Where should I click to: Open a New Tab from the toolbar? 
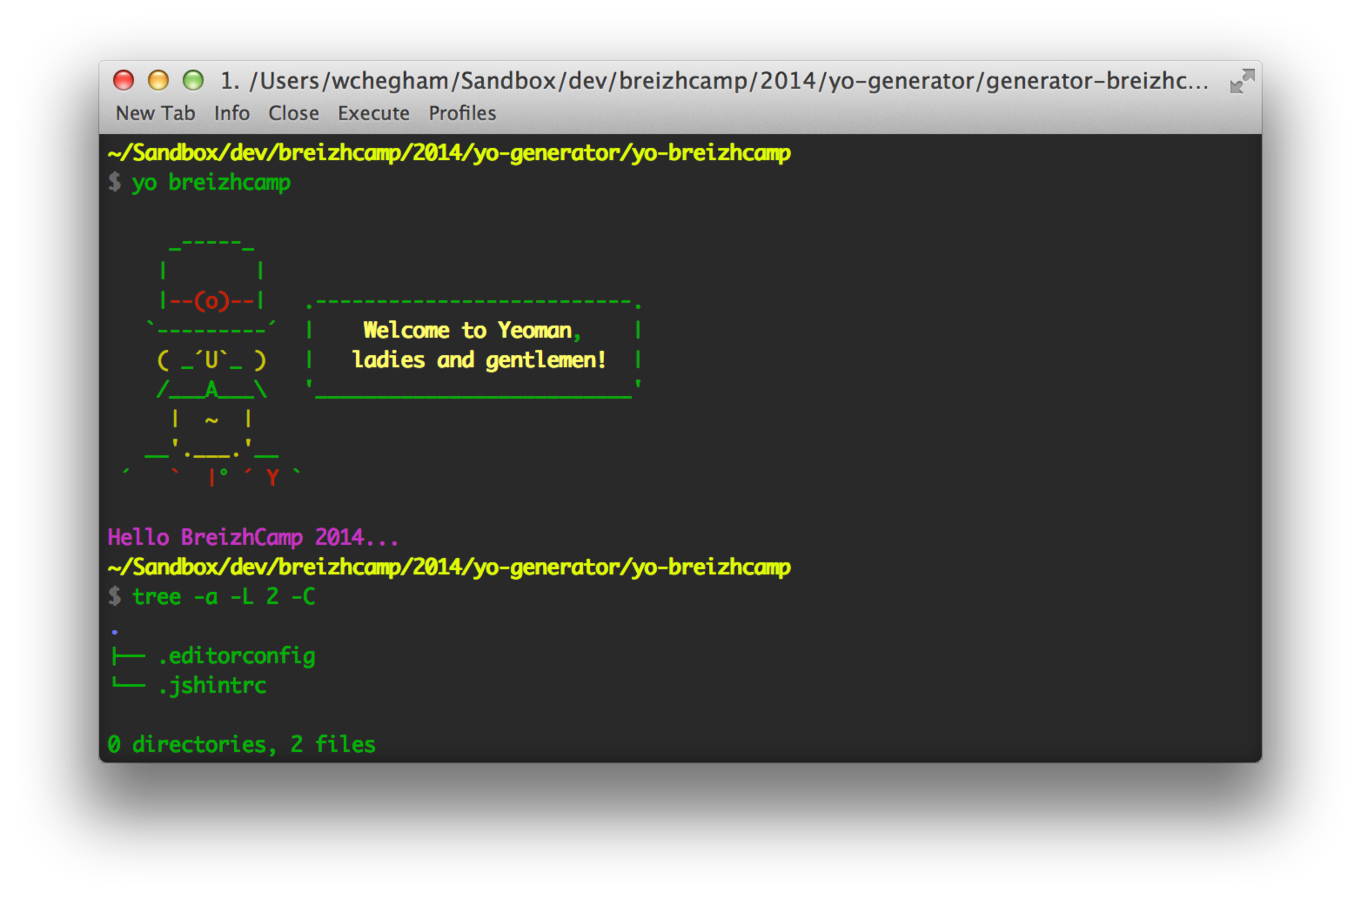155,113
